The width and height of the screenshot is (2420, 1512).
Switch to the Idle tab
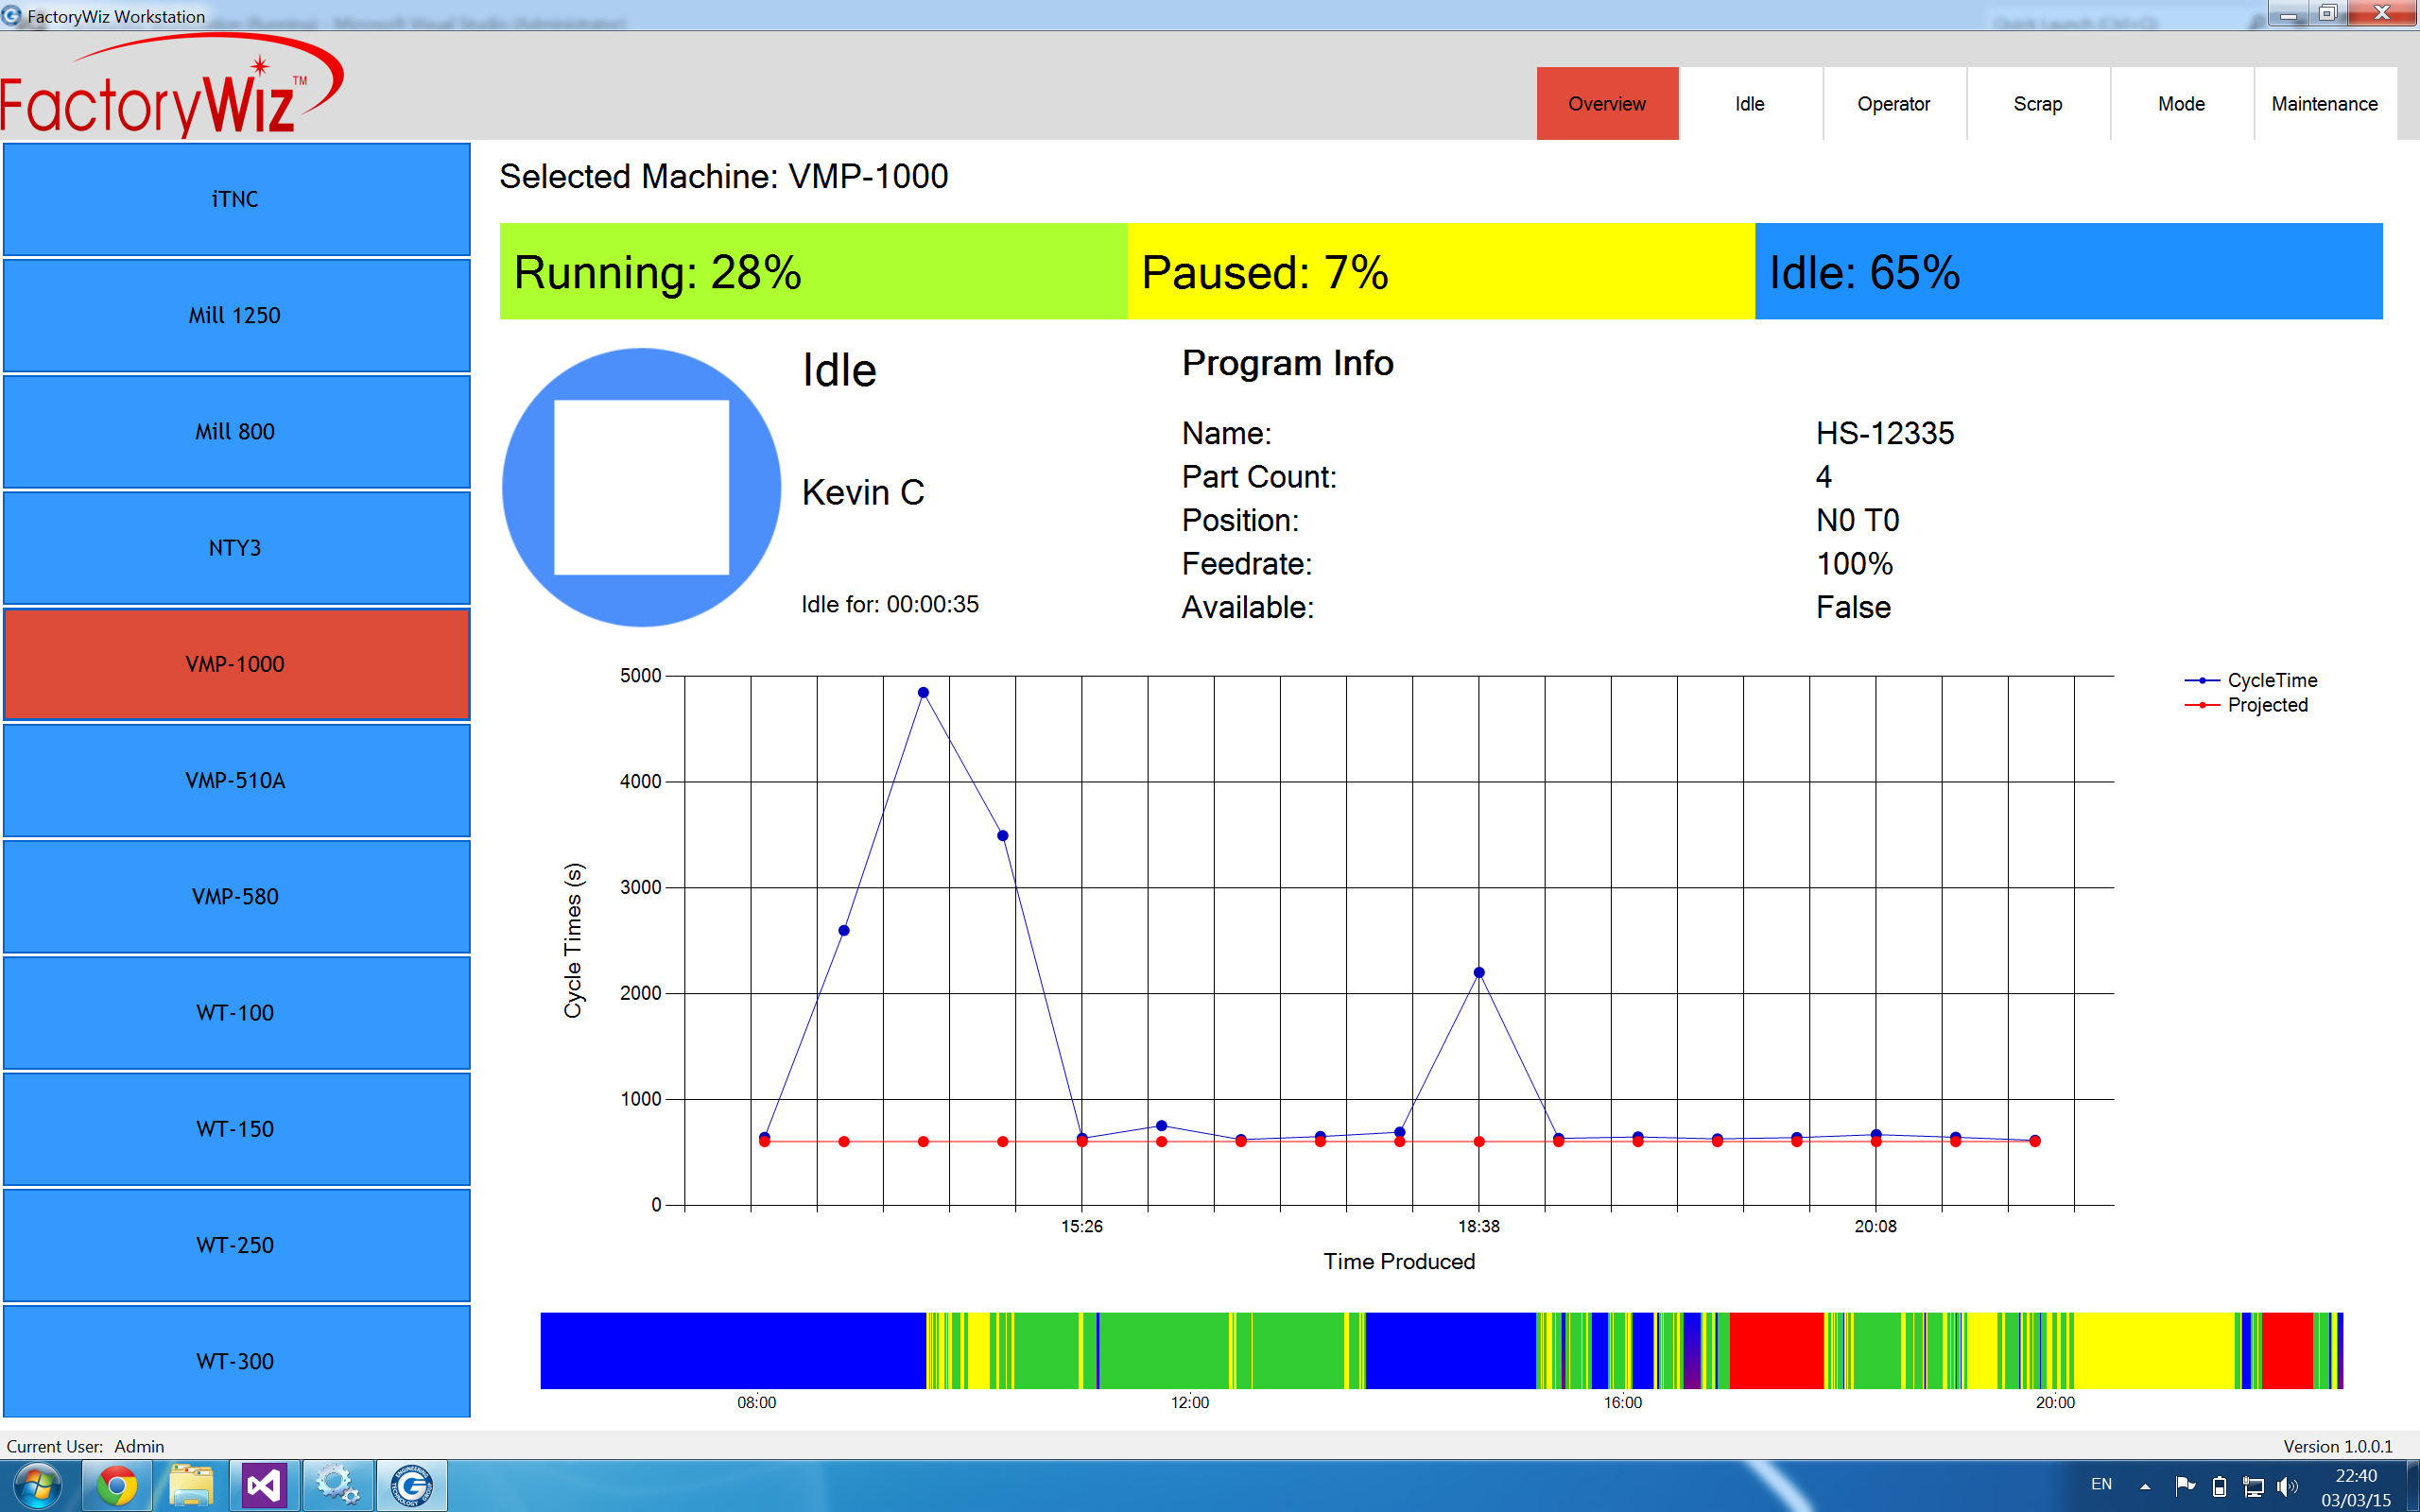point(1750,103)
